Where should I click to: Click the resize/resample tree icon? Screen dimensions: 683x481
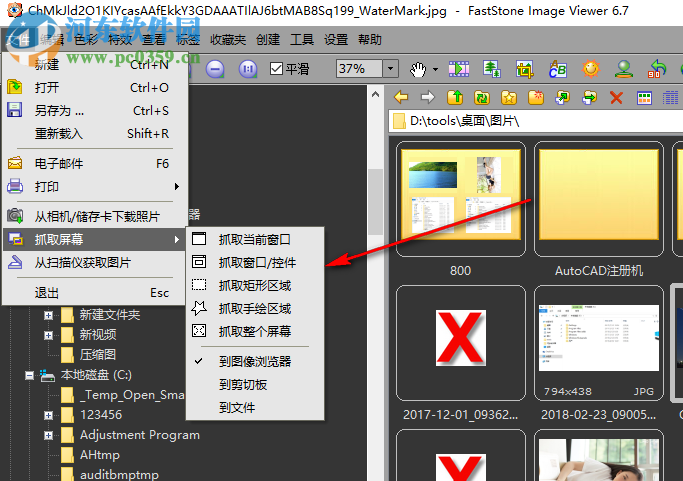492,69
